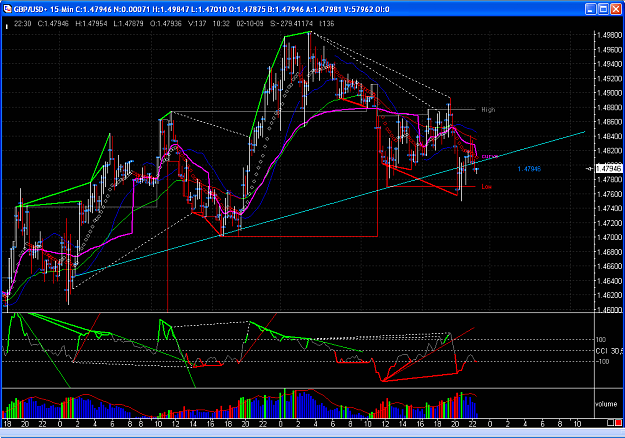Click the red 'Low' level label

[x=486, y=187]
